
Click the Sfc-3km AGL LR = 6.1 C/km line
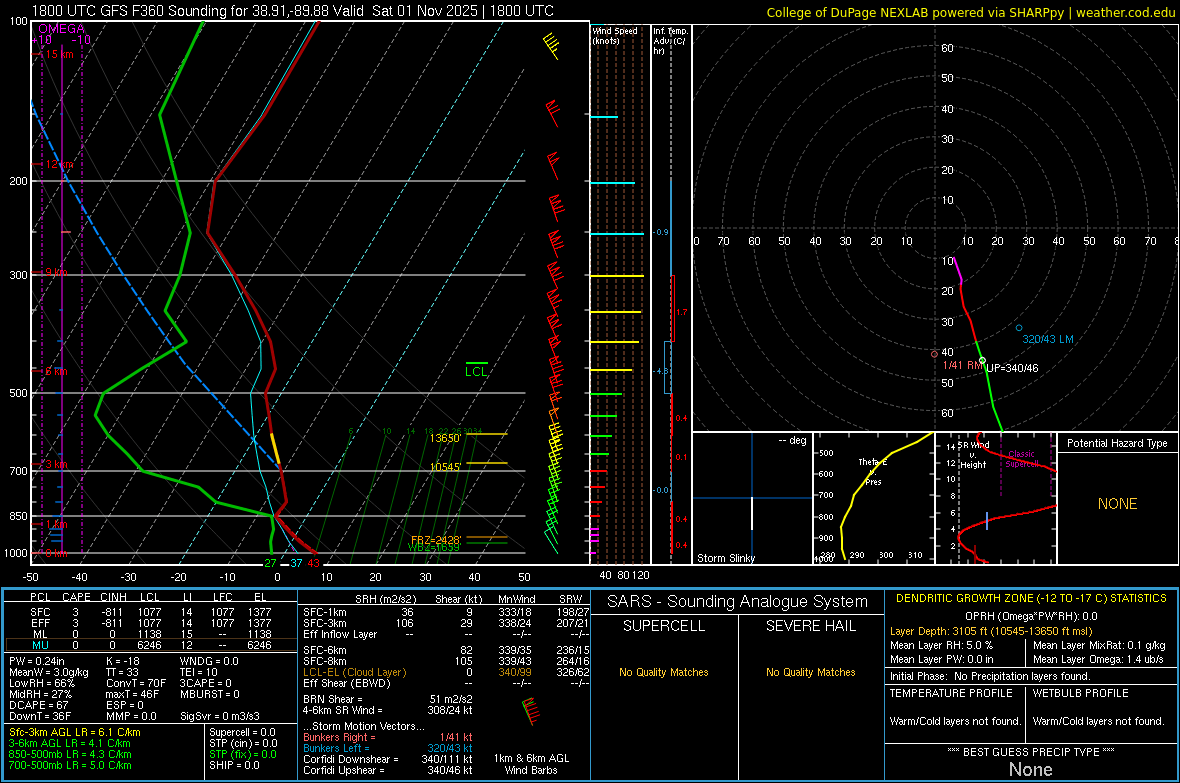point(75,732)
